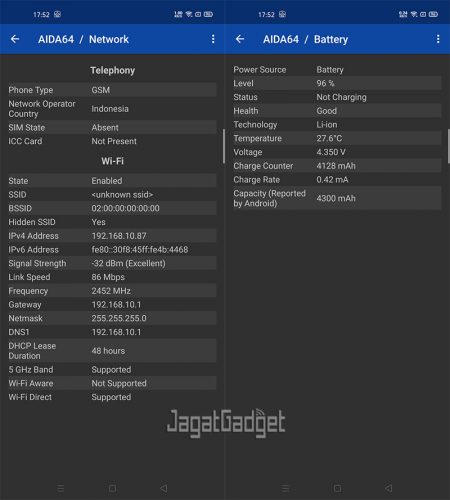Tap the 'AIDA64 / Network' title

point(83,39)
